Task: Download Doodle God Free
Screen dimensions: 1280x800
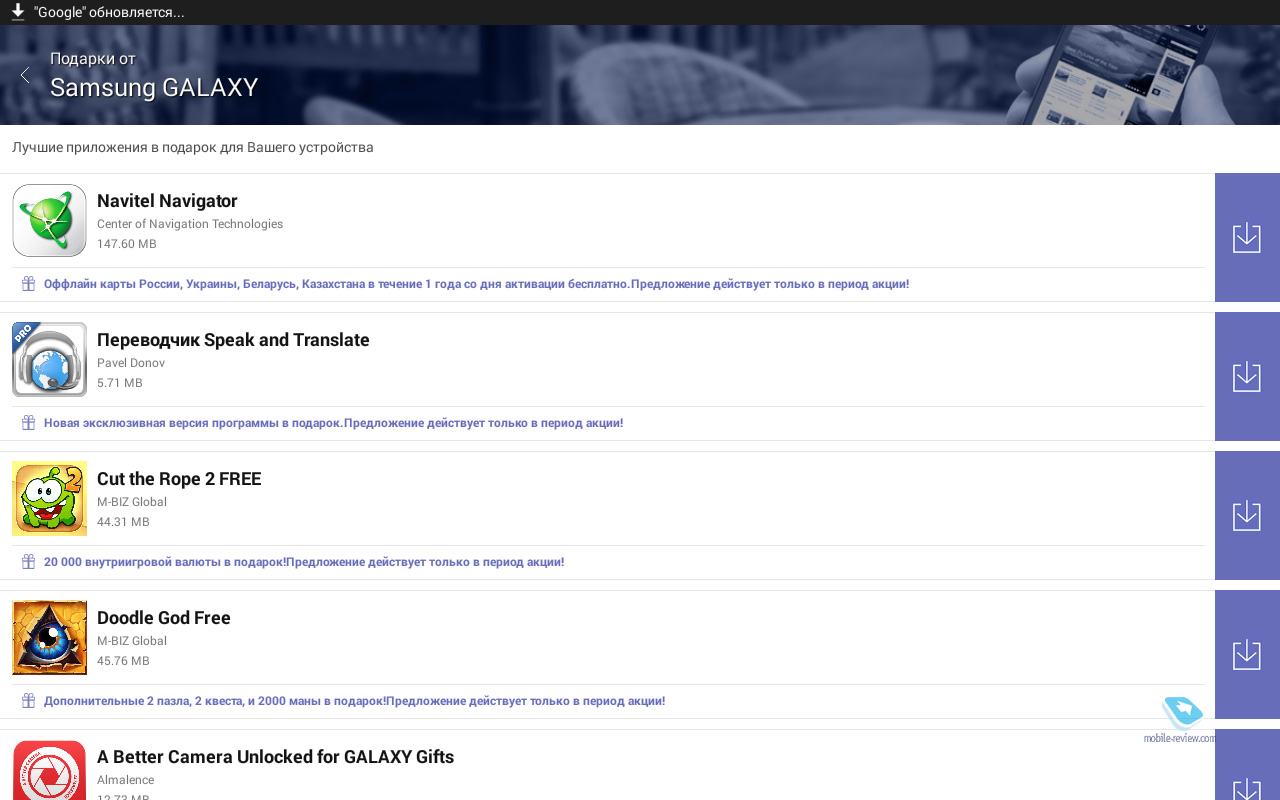Action: [x=1247, y=654]
